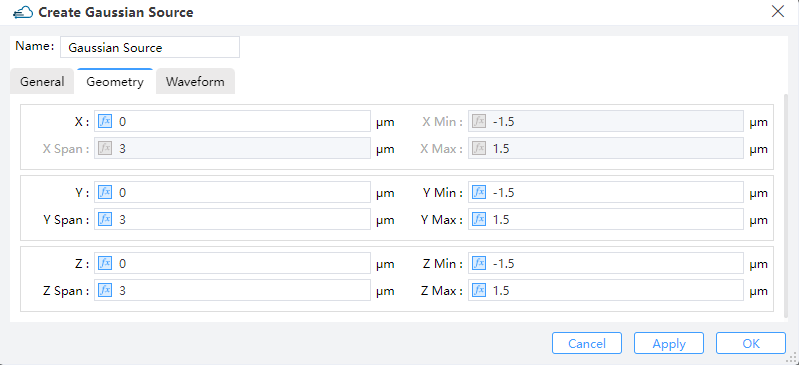Open fx expression for Y Span
The image size is (799, 365).
(x=105, y=219)
